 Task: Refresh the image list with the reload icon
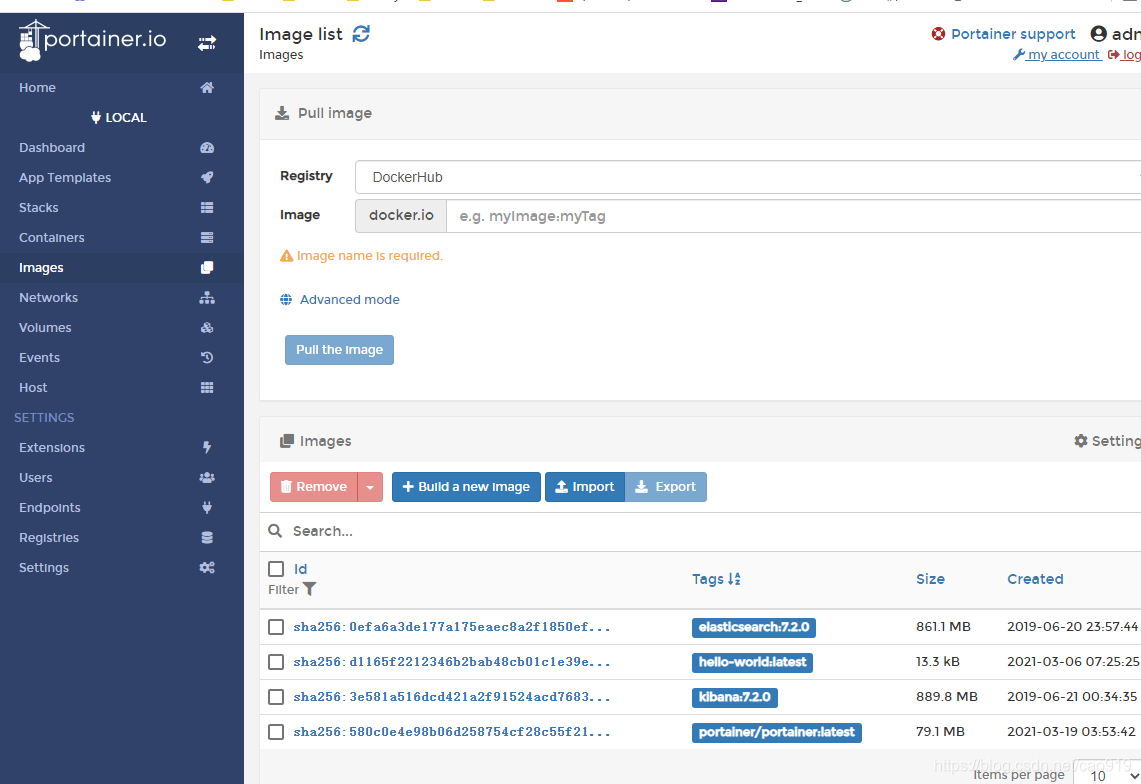pos(361,33)
